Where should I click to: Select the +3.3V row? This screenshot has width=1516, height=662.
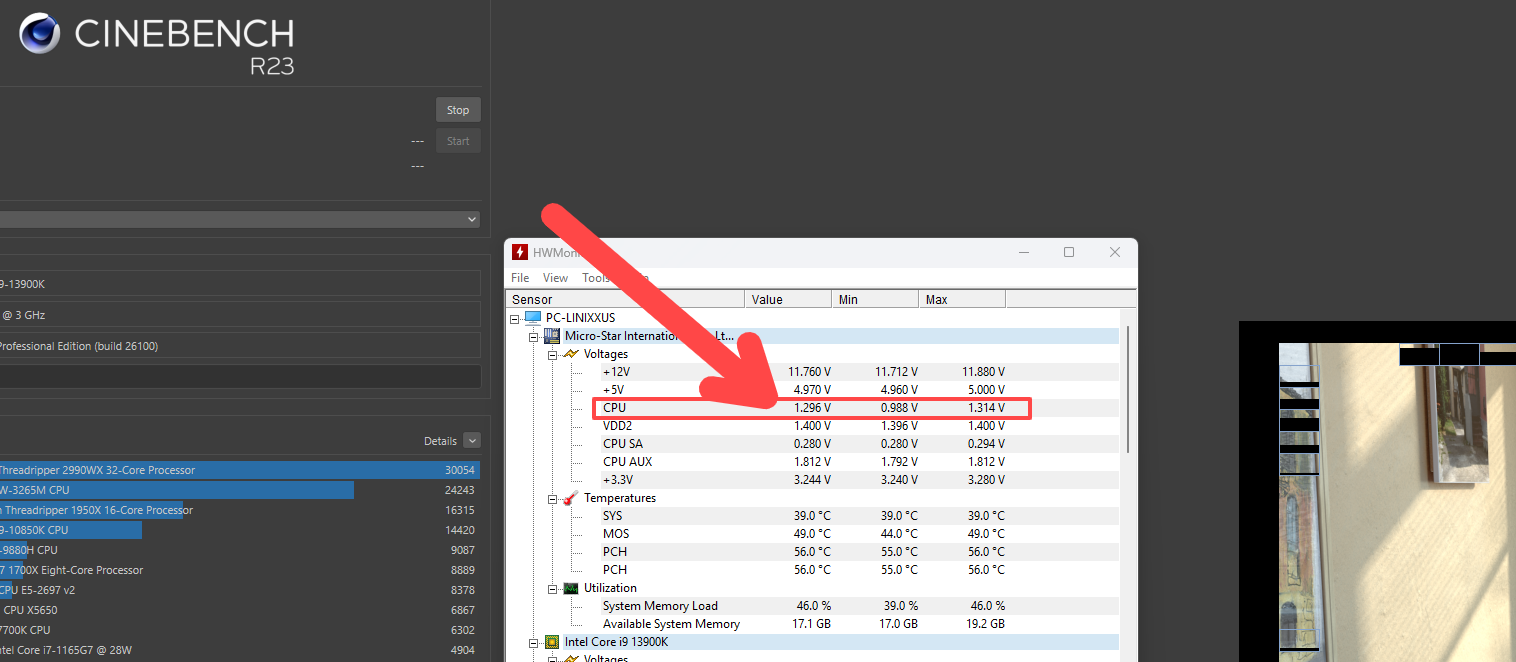click(x=814, y=480)
